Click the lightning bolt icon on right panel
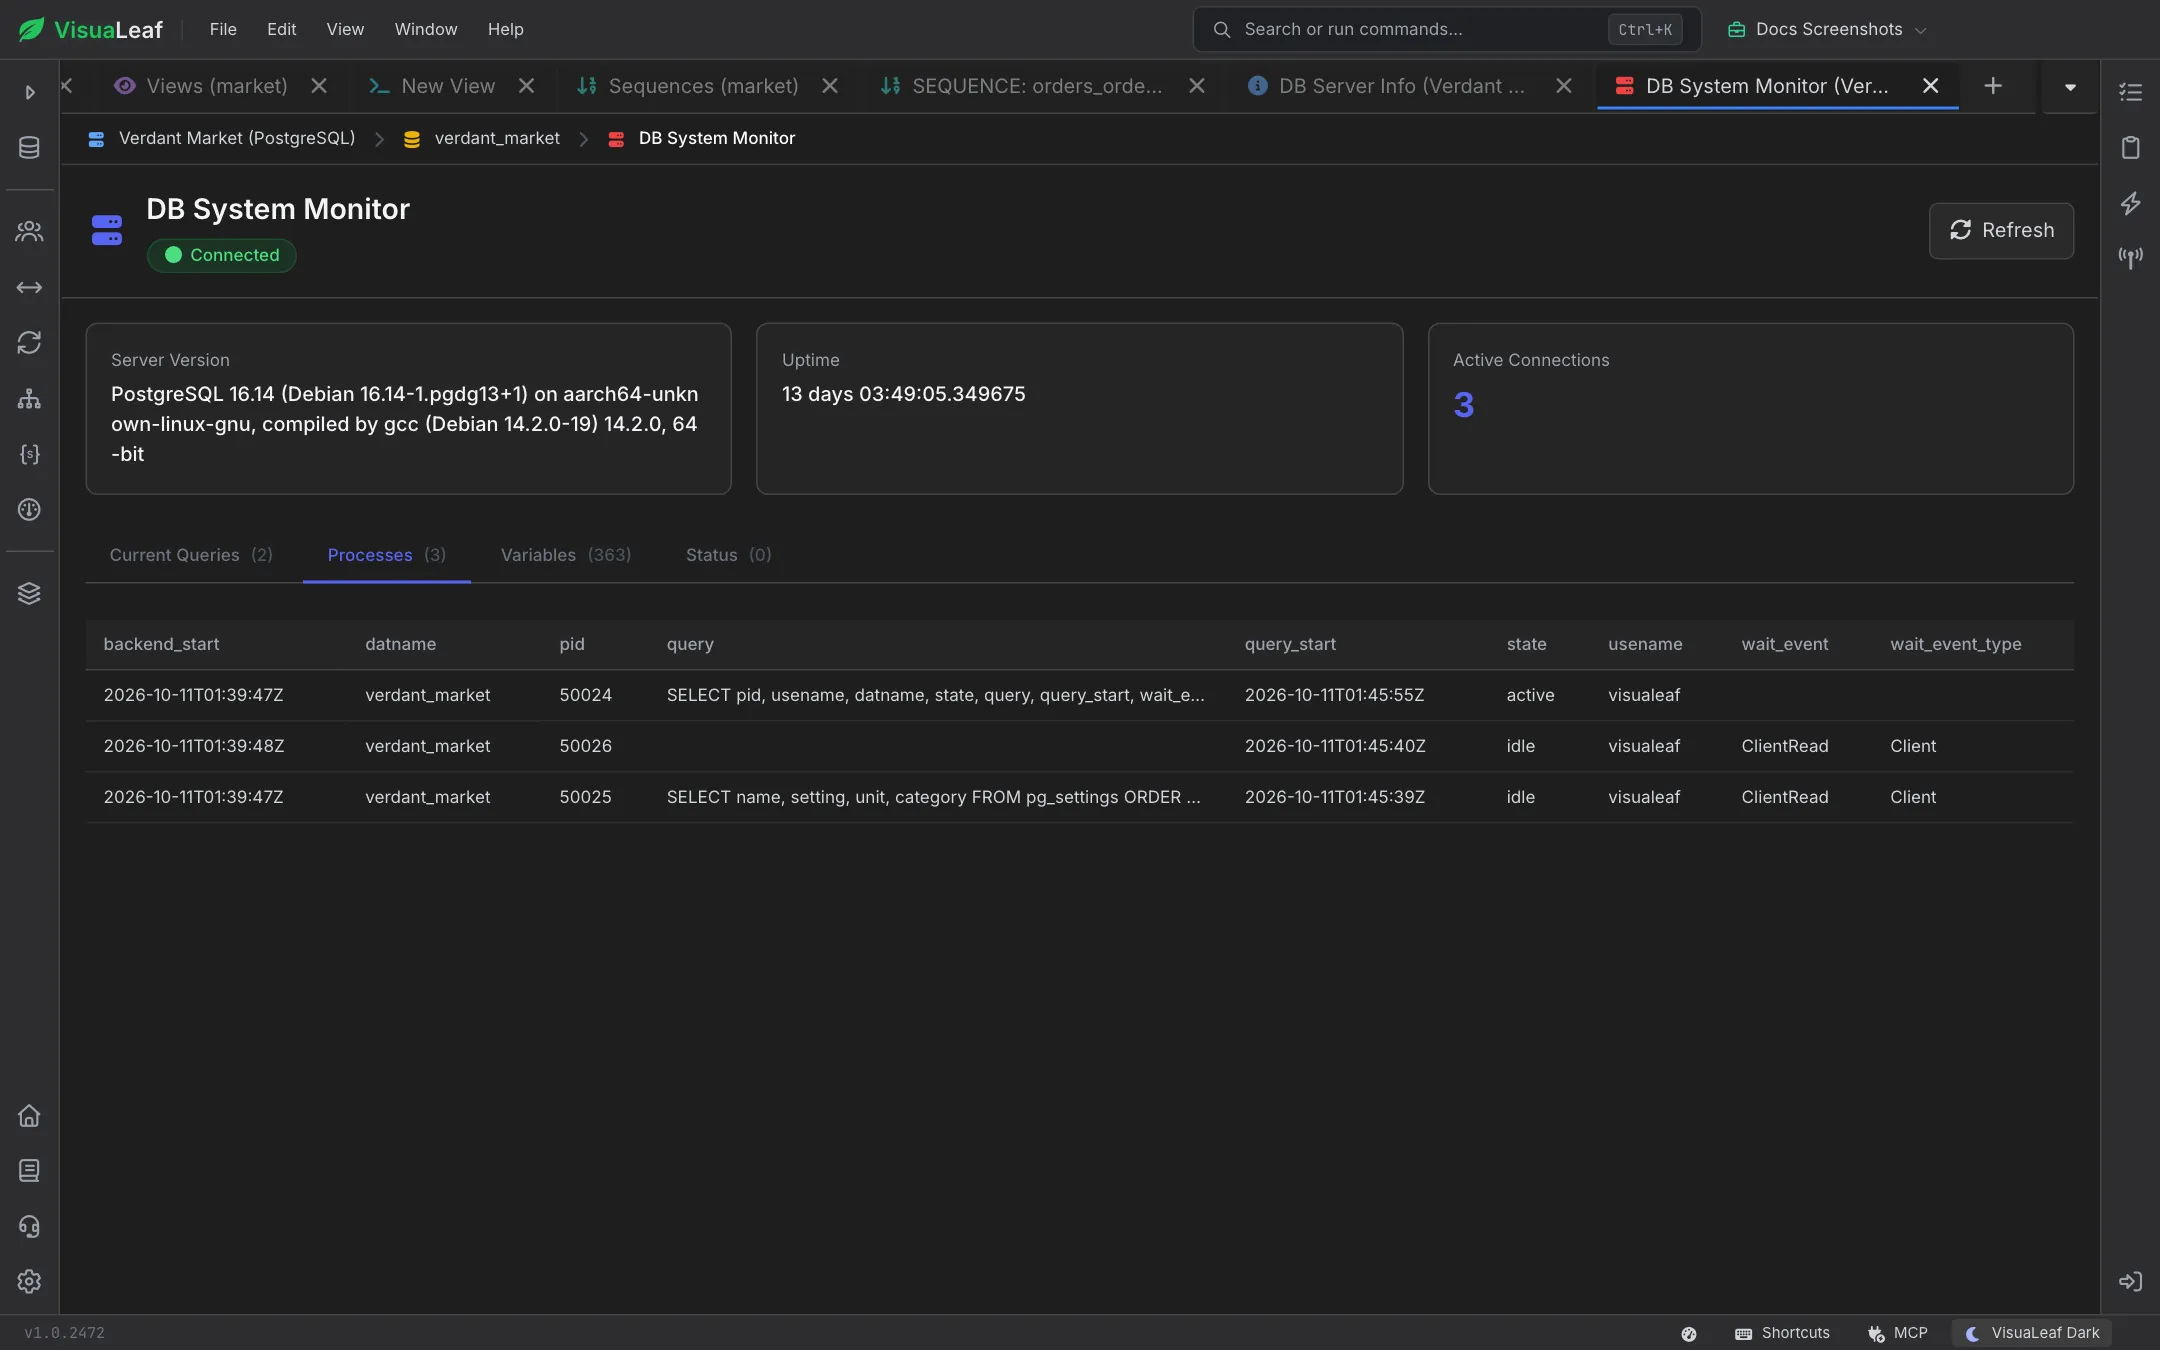Screen dimensions: 2160x1350 tap(2130, 203)
